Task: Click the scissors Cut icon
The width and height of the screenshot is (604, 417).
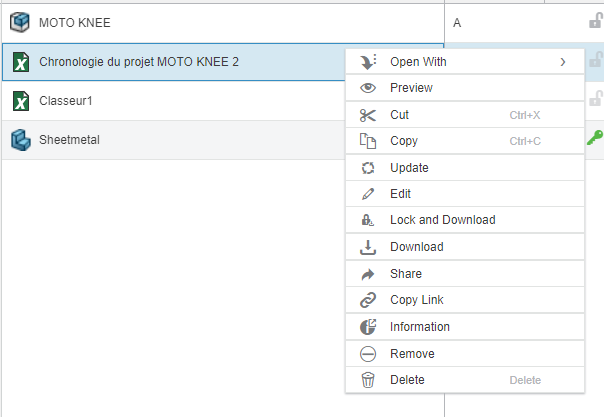Action: [368, 115]
